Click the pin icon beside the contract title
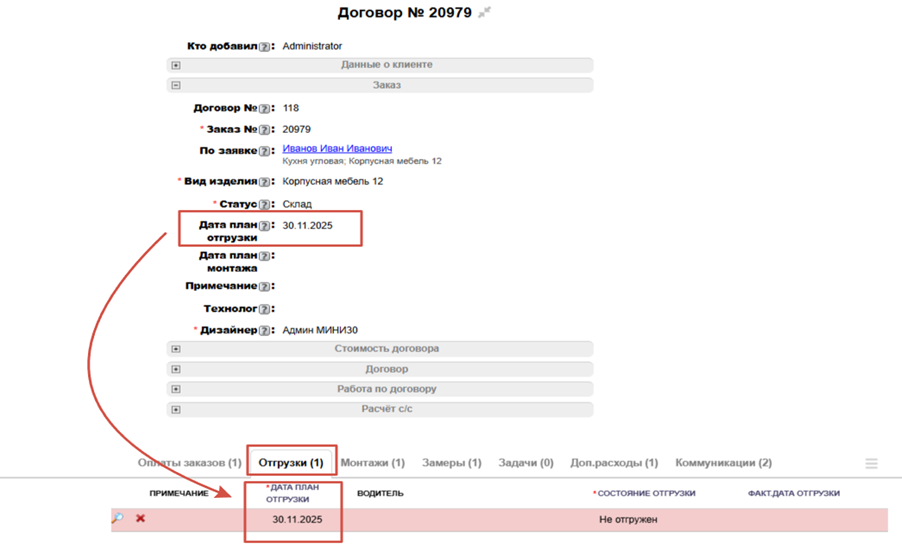The width and height of the screenshot is (902, 547). 484,13
